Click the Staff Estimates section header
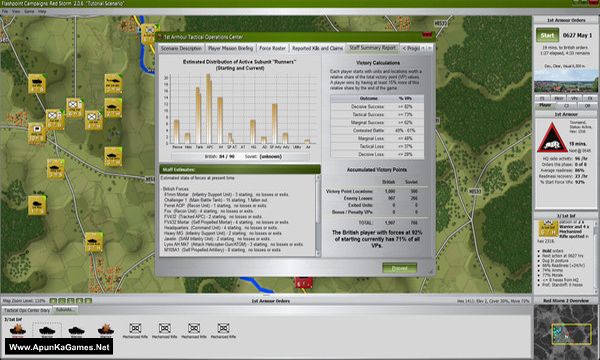600x360 pixels. pyautogui.click(x=240, y=169)
